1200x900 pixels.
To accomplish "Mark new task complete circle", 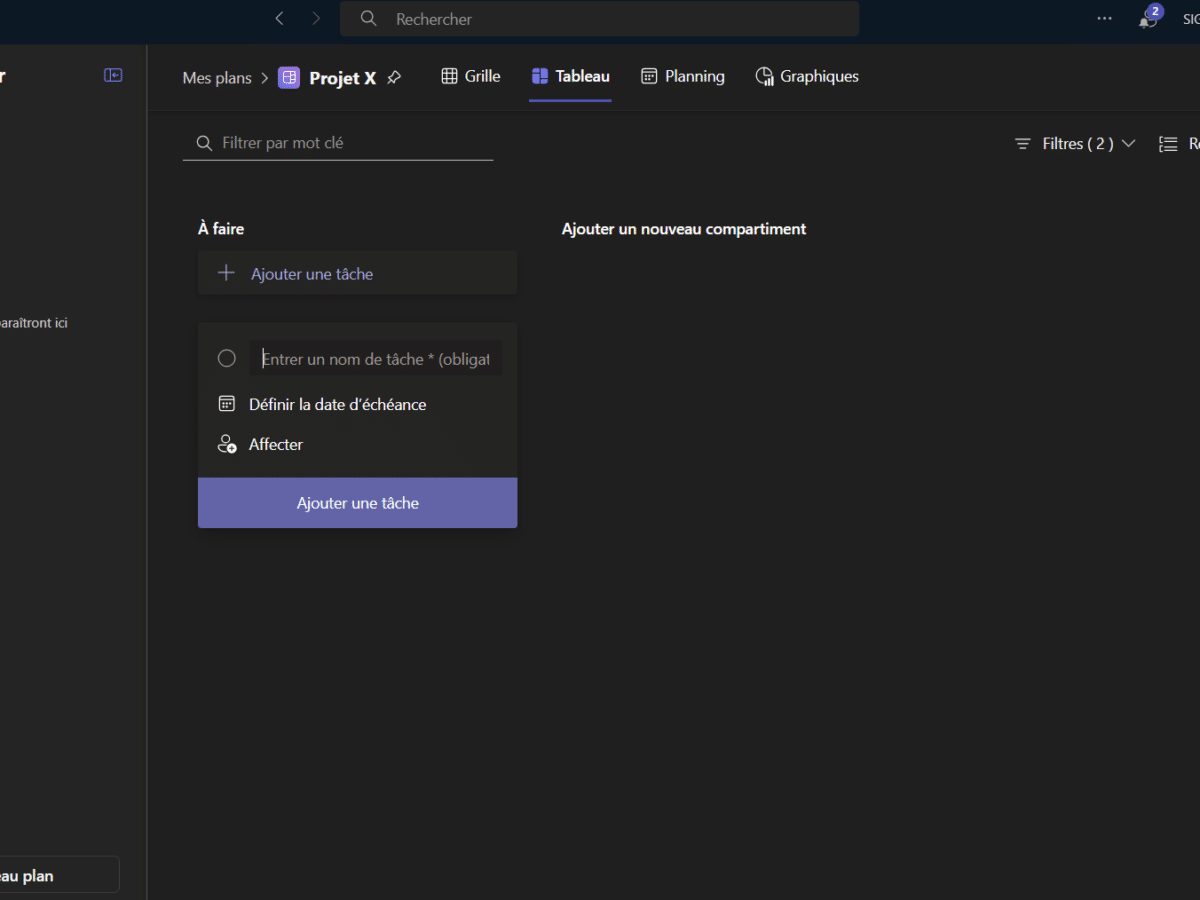I will (x=227, y=358).
